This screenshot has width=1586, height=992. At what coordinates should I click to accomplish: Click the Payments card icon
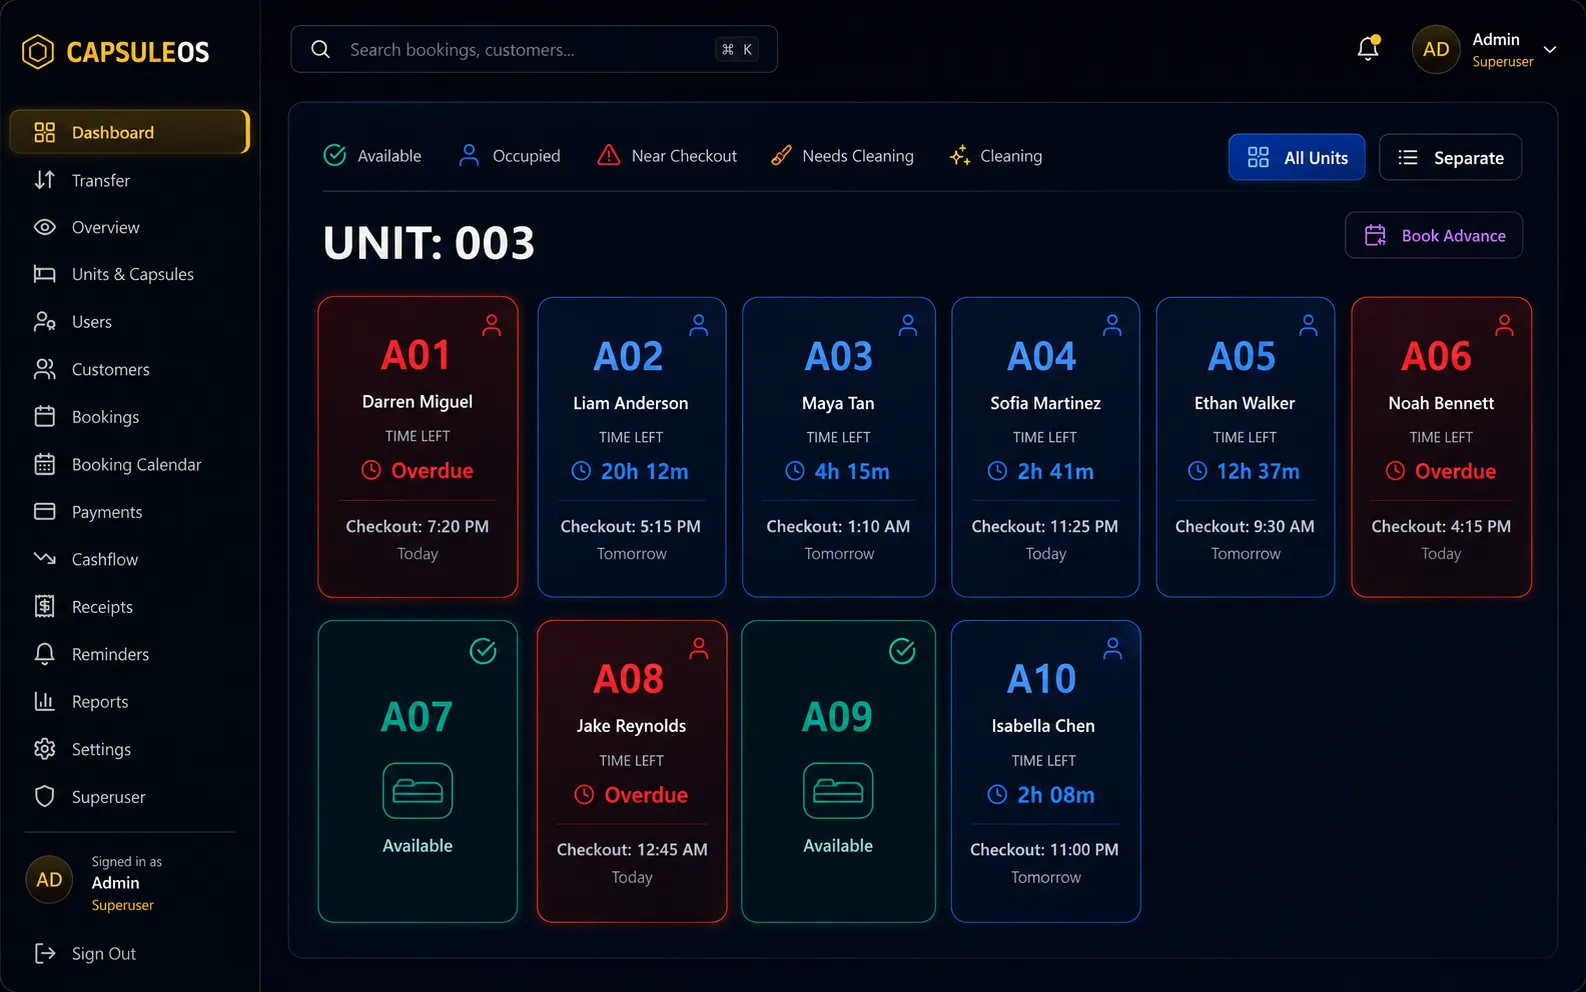[45, 511]
